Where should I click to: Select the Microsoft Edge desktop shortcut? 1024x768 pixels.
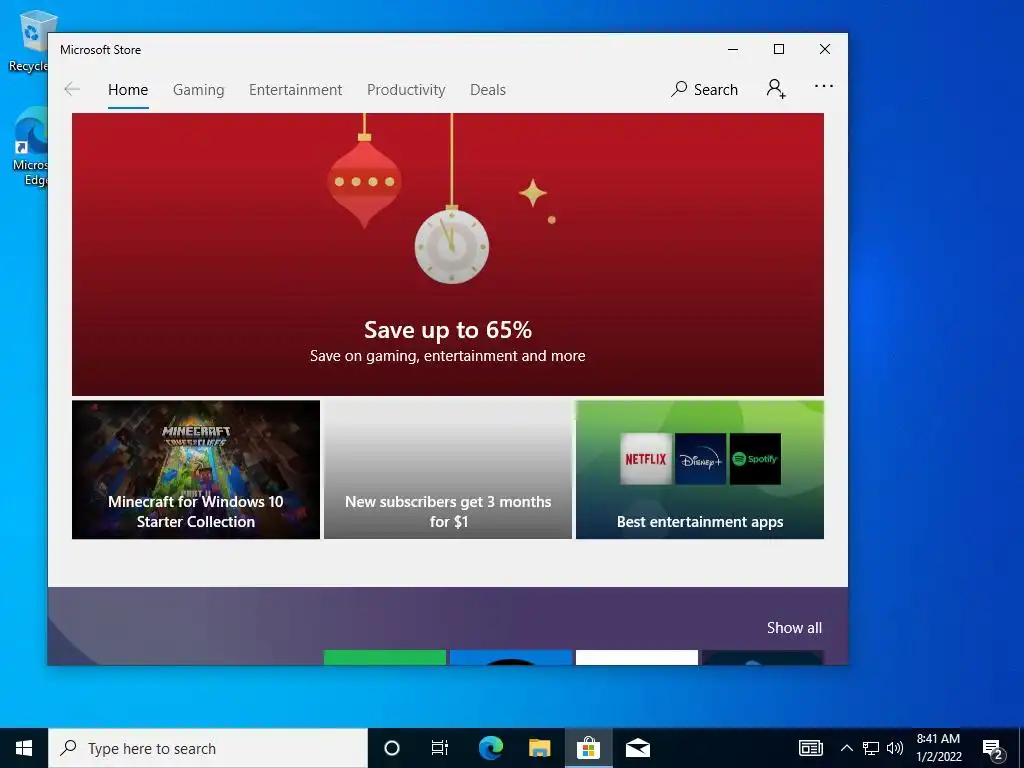(x=30, y=148)
